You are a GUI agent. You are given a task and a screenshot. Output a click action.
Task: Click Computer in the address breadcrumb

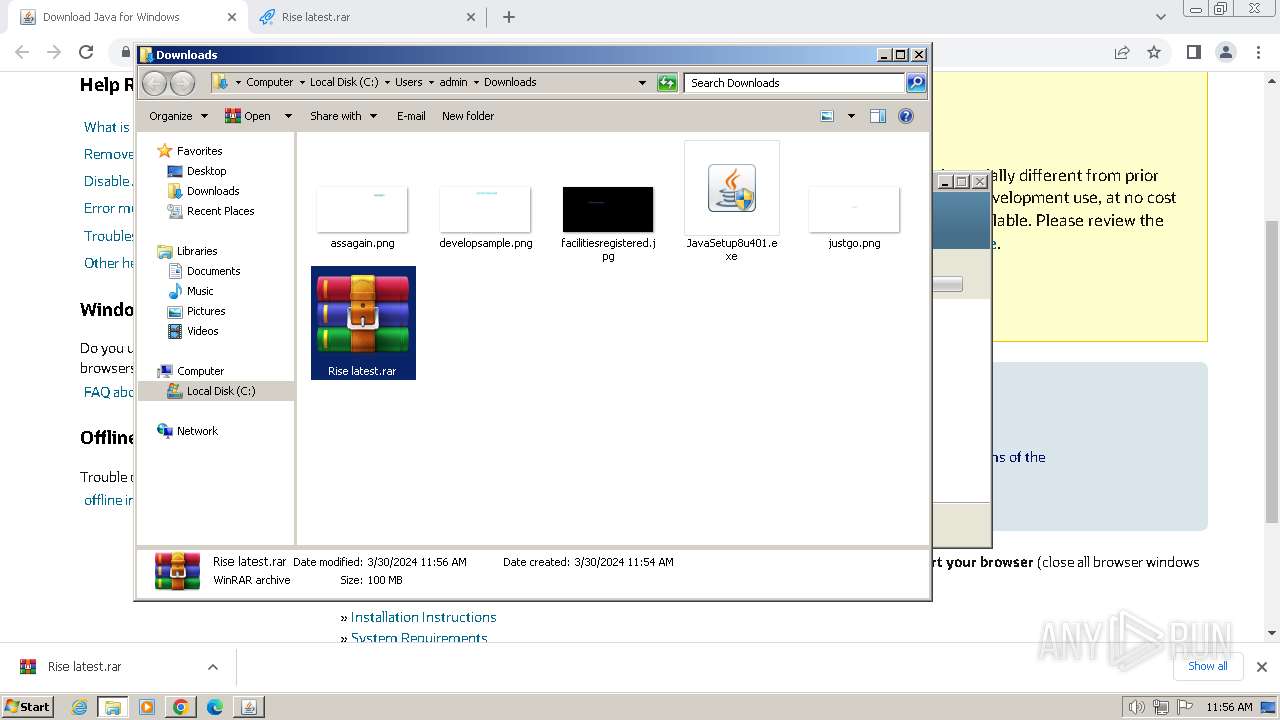coord(269,83)
